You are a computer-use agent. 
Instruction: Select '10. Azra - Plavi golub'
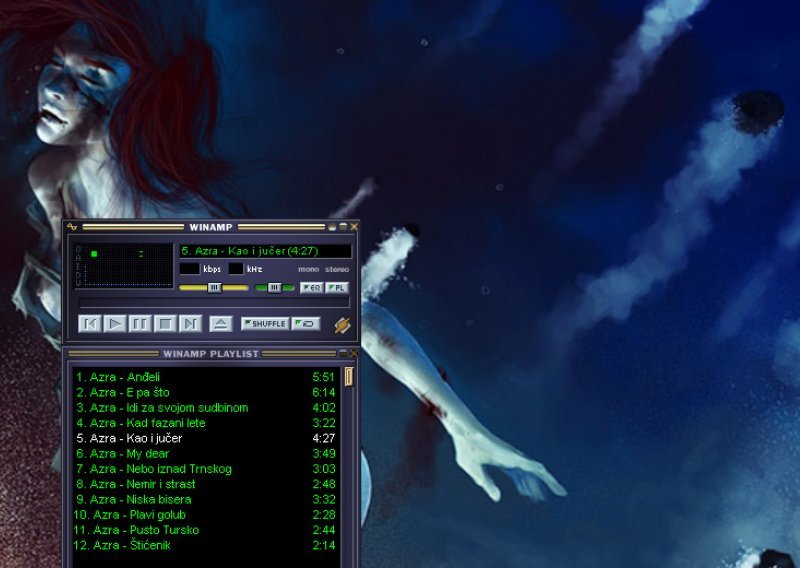click(x=206, y=515)
